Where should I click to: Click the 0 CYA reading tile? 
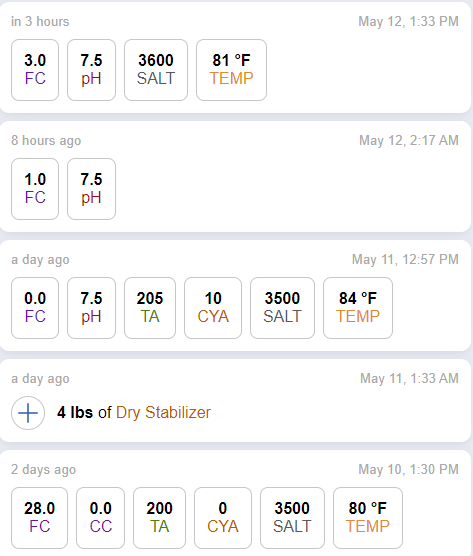(223, 518)
